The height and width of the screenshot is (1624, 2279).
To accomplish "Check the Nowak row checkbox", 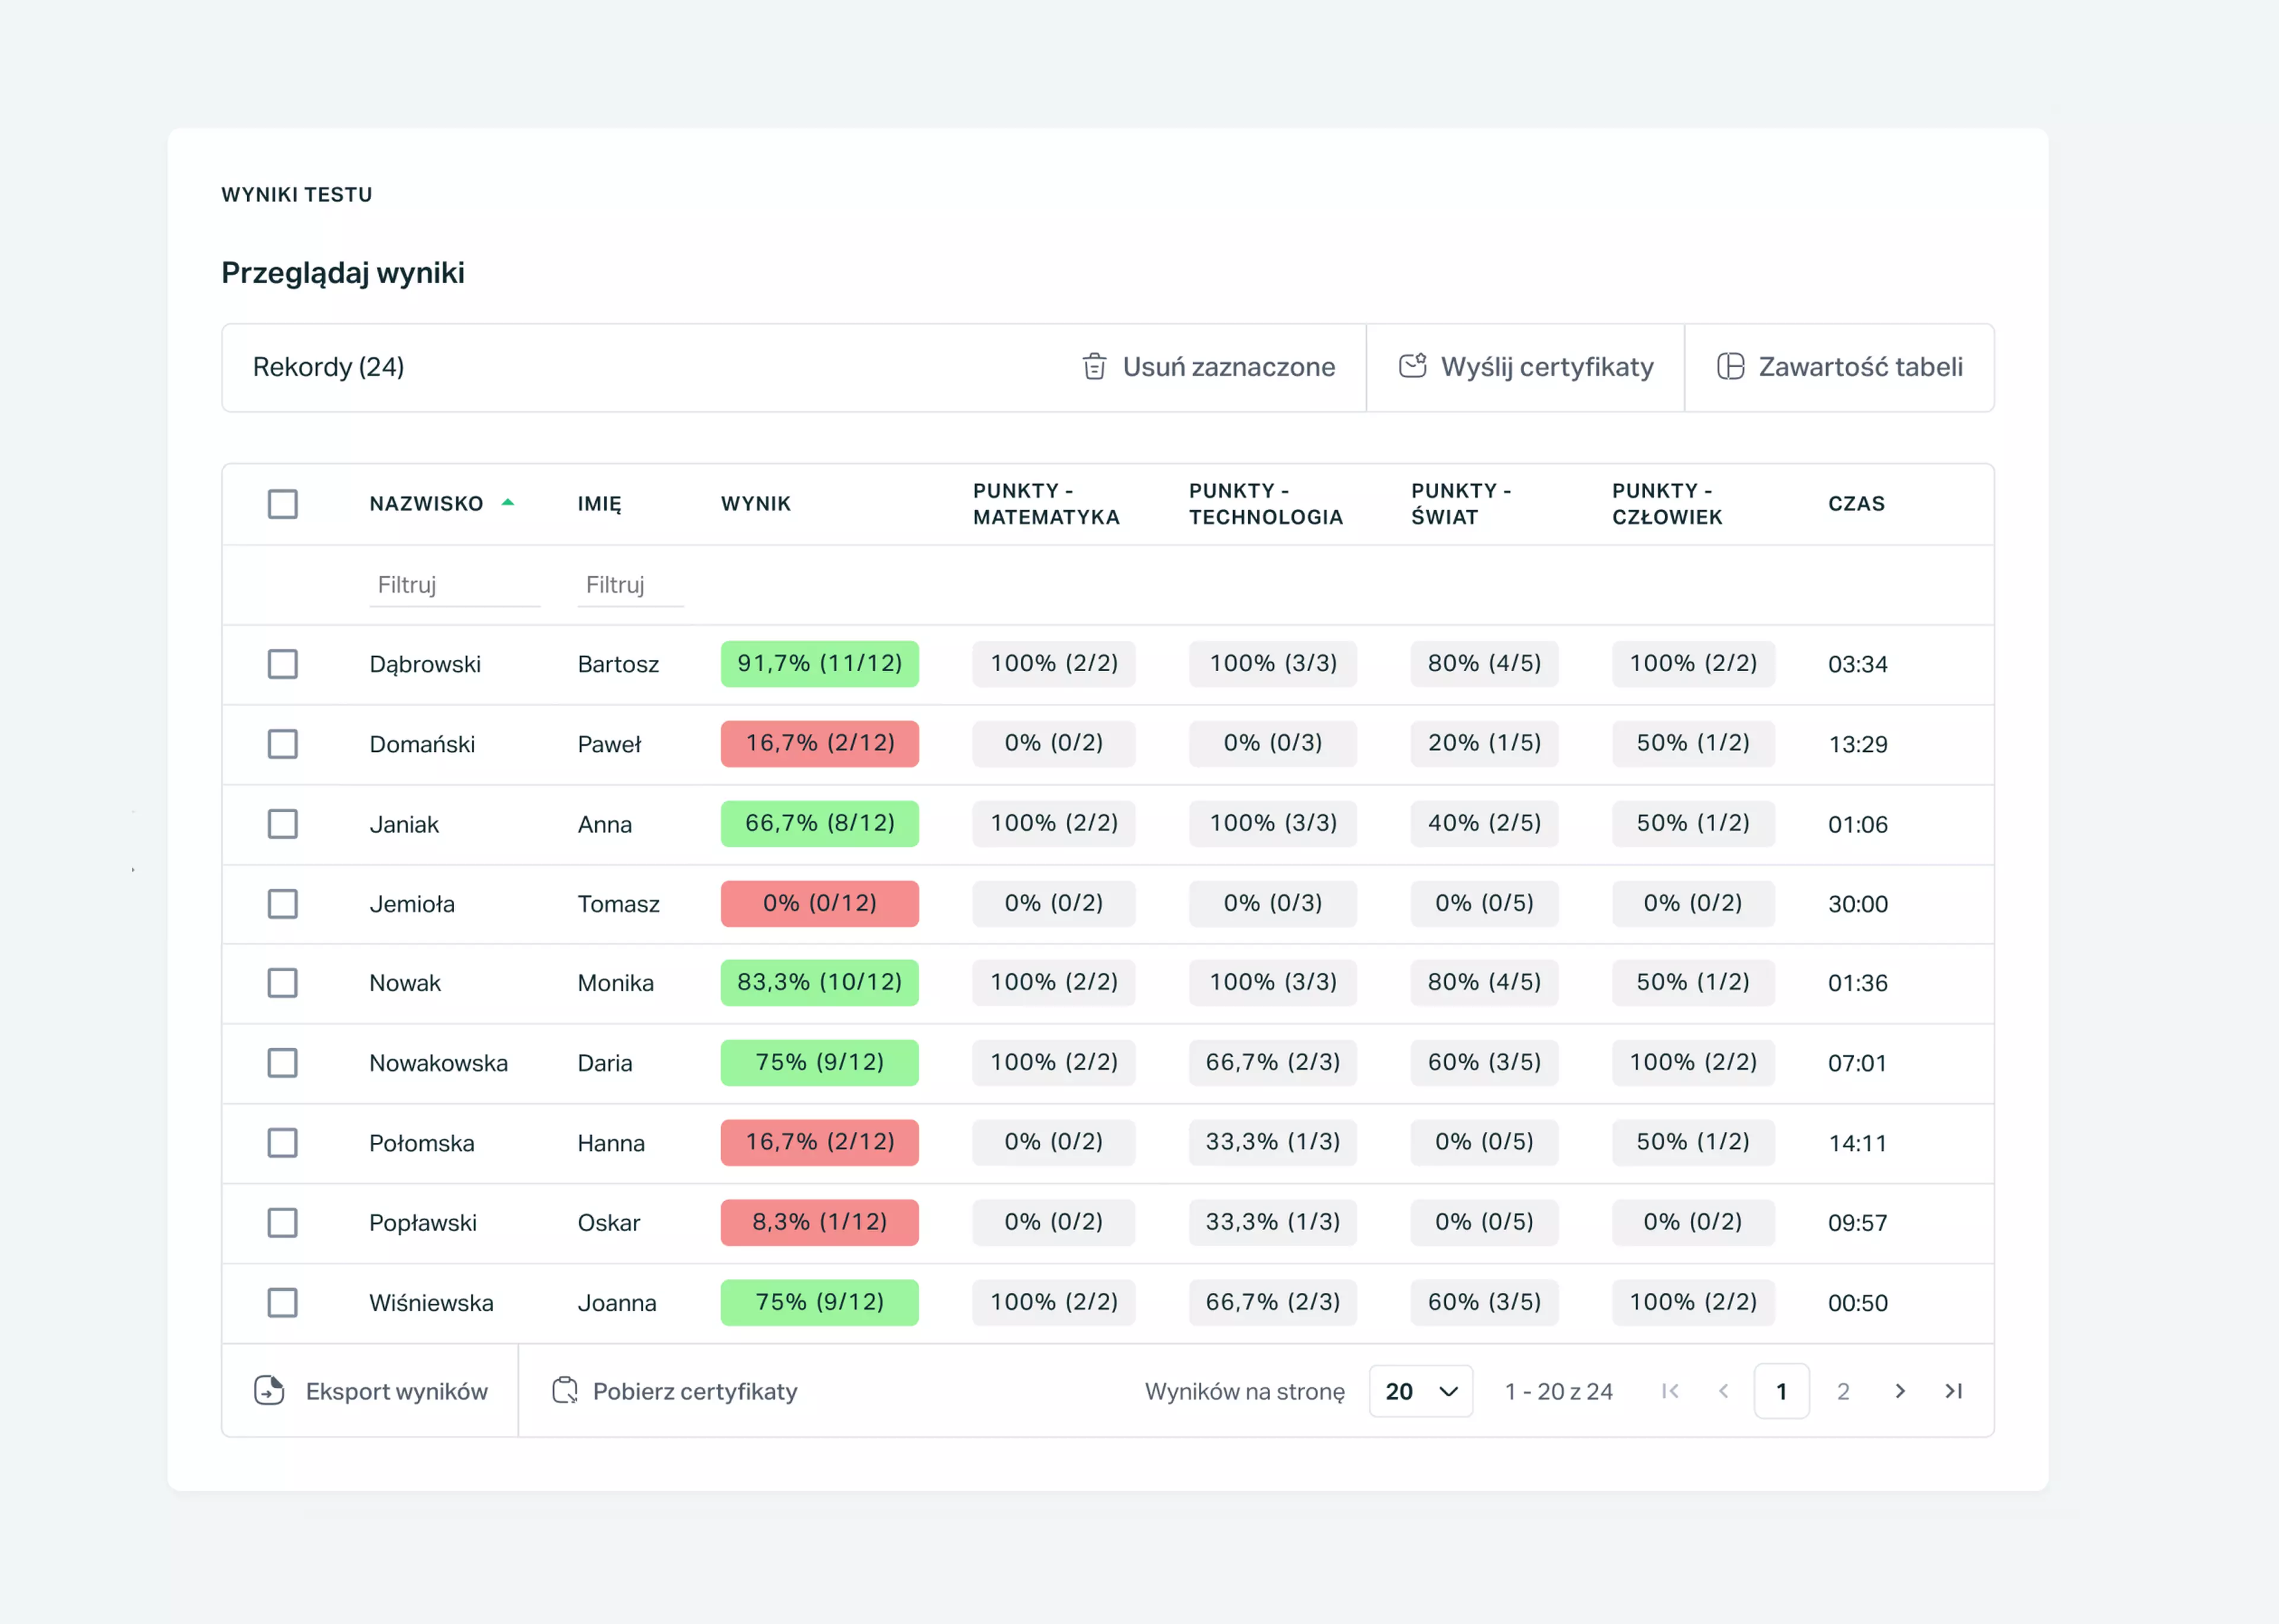I will 283,983.
